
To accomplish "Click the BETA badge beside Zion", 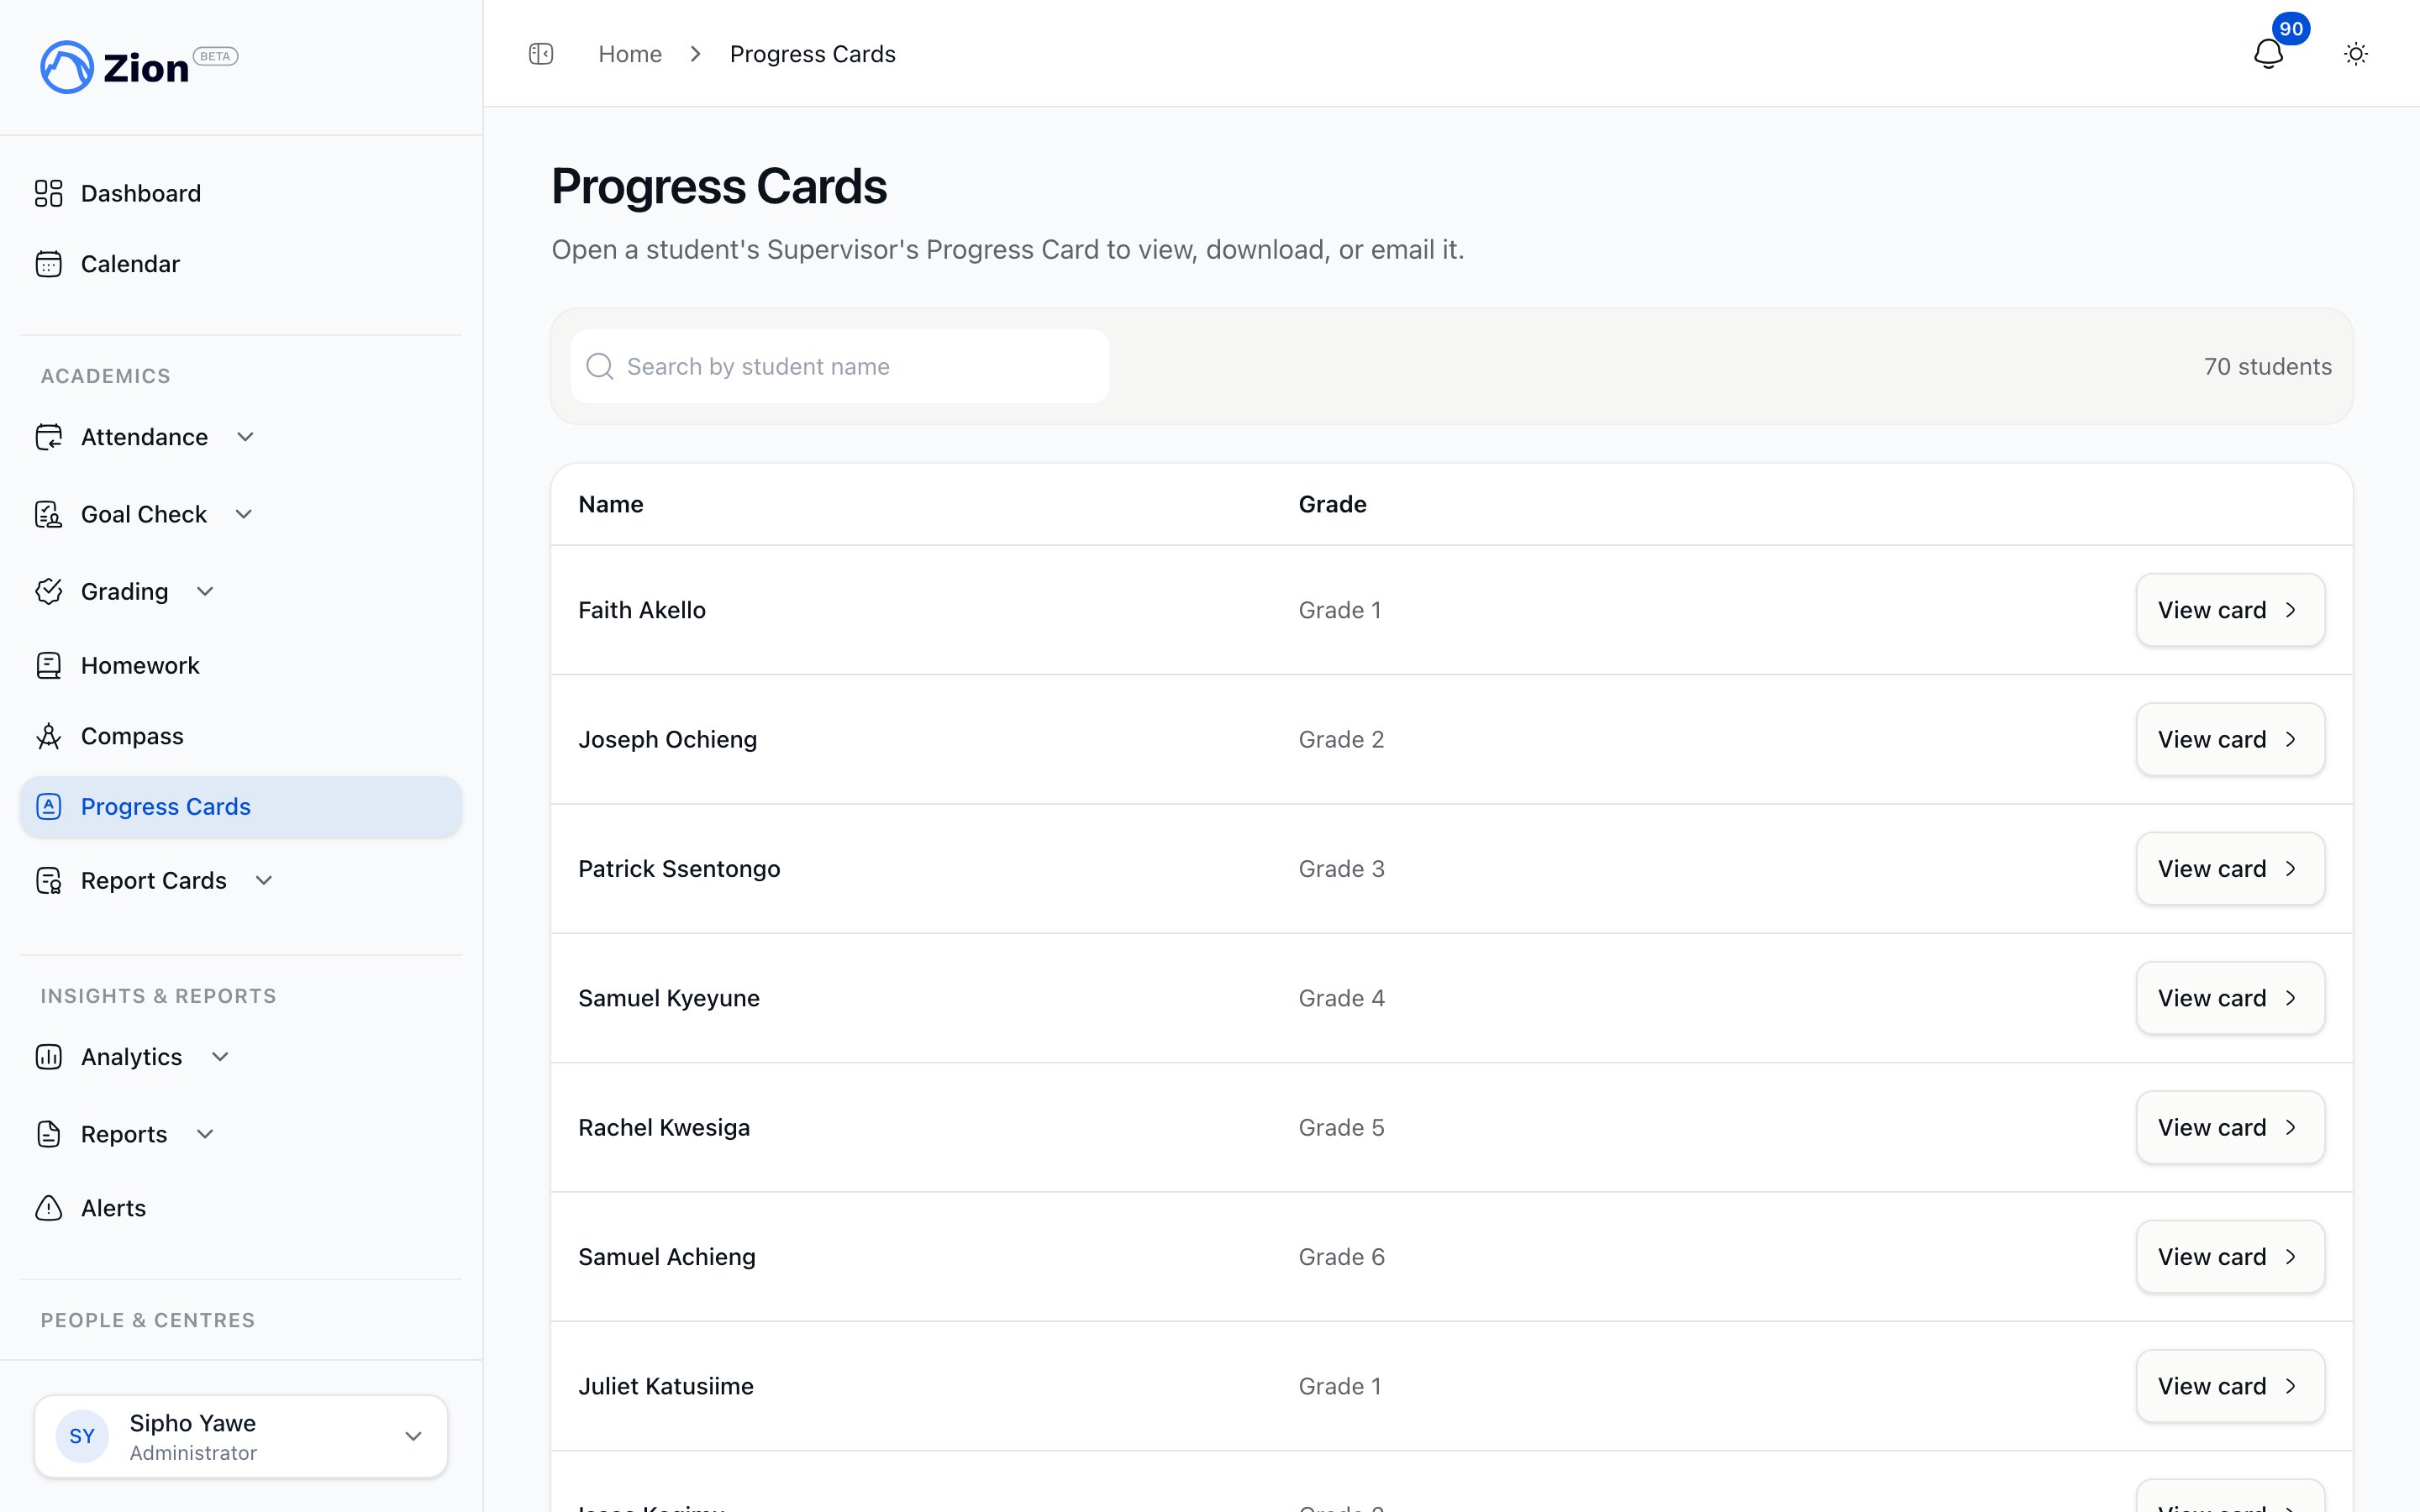I will click(215, 56).
